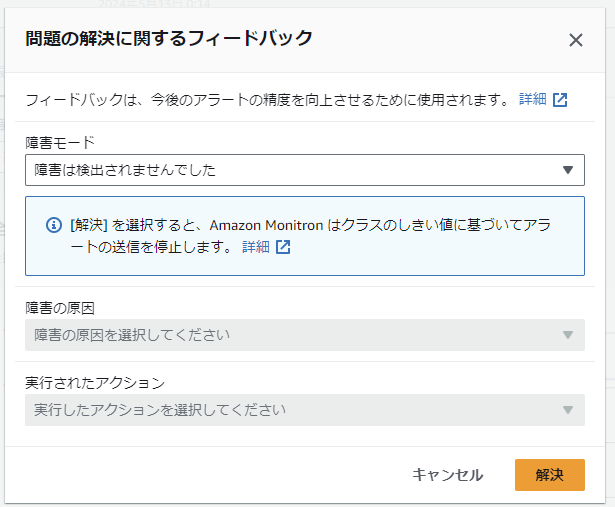Click the arrow on the 障害の原因 dropdown
This screenshot has width=615, height=507.
point(567,334)
